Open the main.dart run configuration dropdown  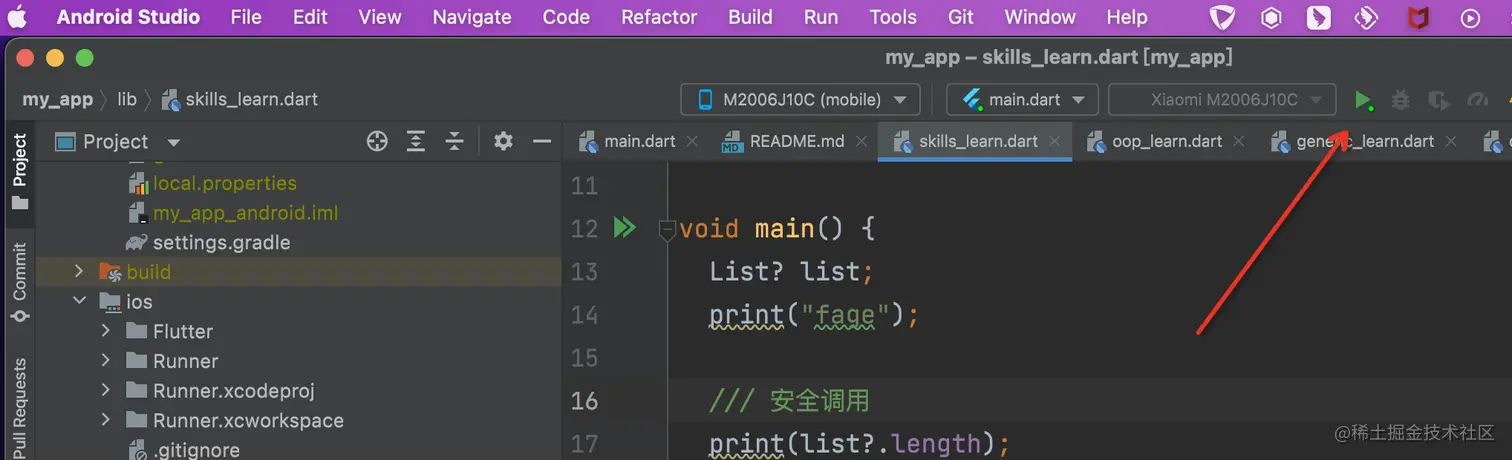point(1022,99)
